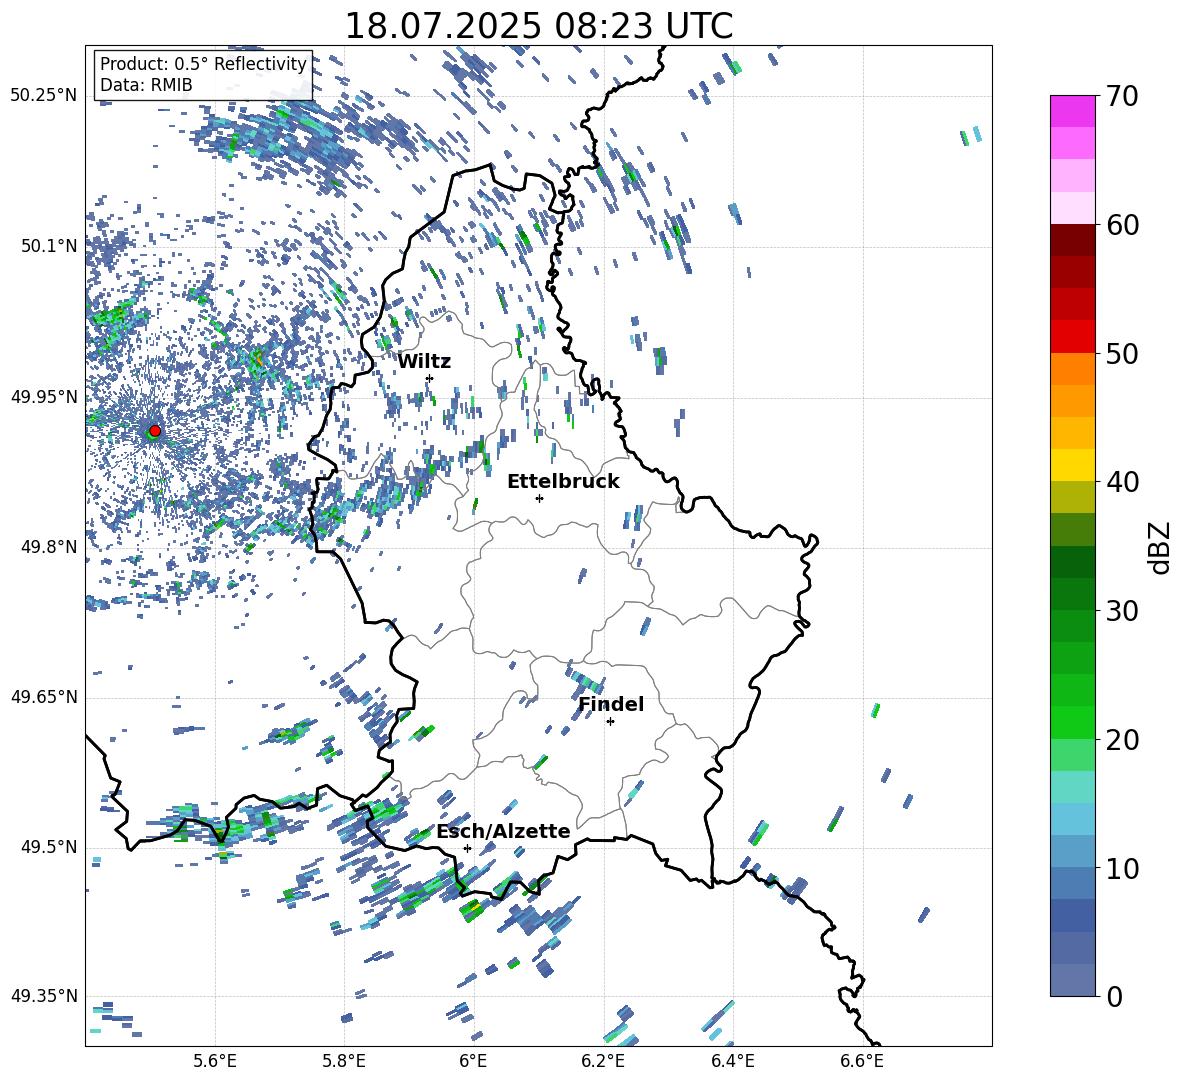Viewport: 1184px width, 1081px height.
Task: Click the 50 tick on colorbar
Action: (1122, 353)
